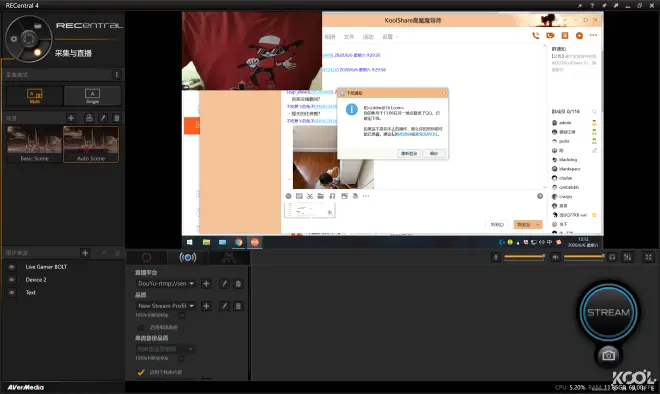The width and height of the screenshot is (660, 394).
Task: Open the audio mixer icon
Action: [x=627, y=257]
